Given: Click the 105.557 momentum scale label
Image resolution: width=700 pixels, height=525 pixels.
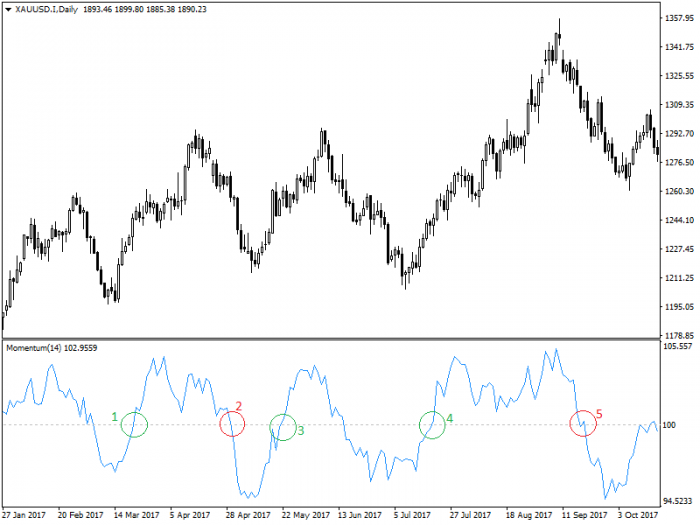Looking at the screenshot, I should point(678,346).
